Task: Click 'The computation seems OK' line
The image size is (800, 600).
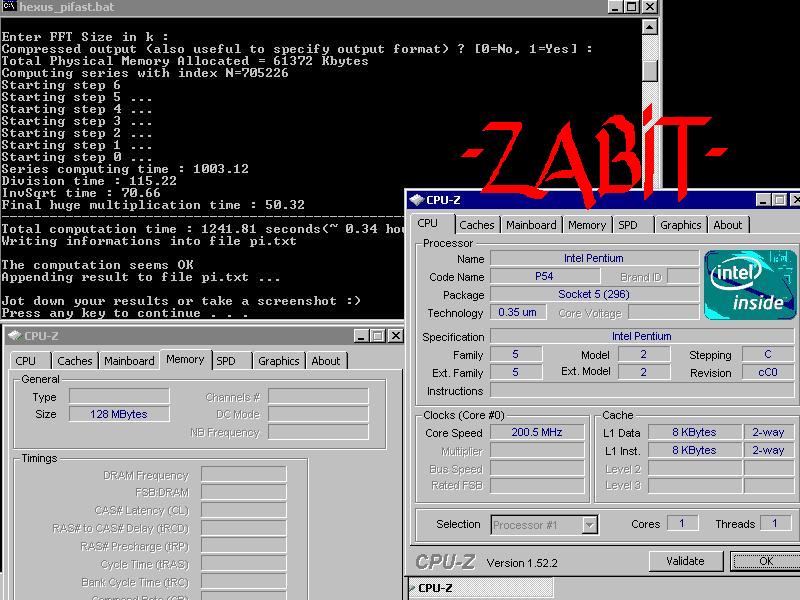Action: (x=97, y=265)
